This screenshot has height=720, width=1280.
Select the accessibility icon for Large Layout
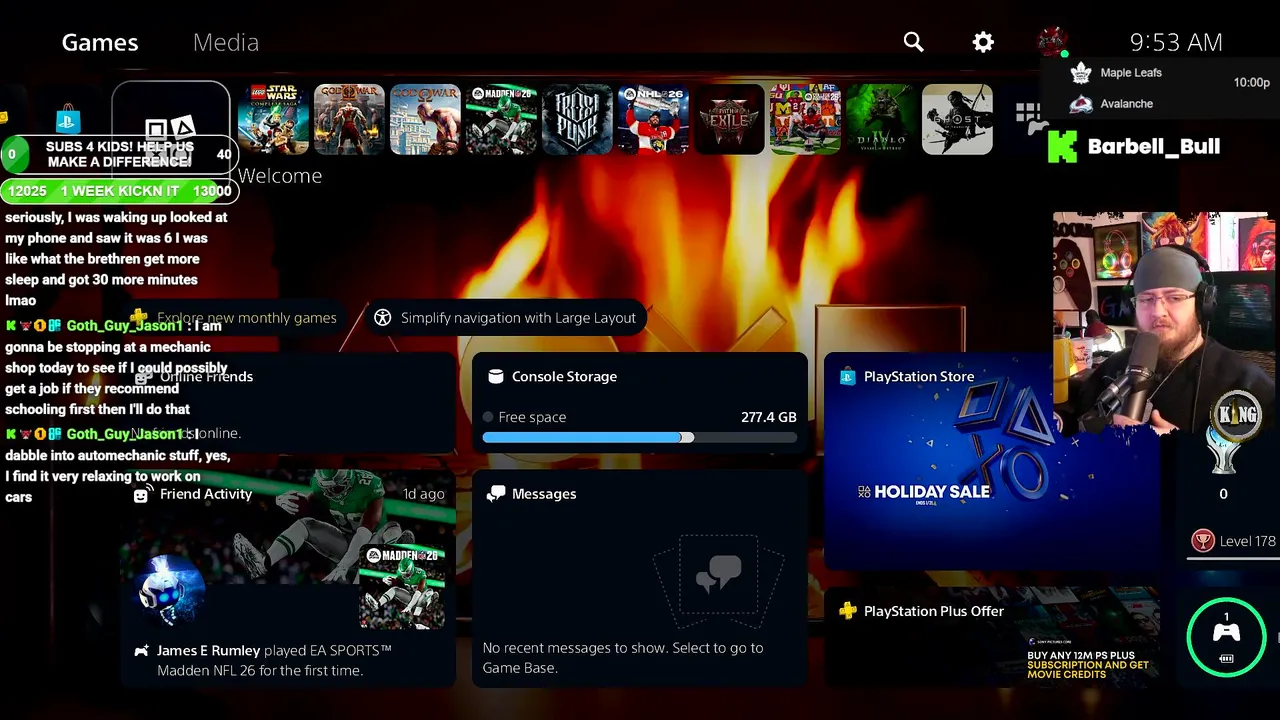click(x=382, y=318)
